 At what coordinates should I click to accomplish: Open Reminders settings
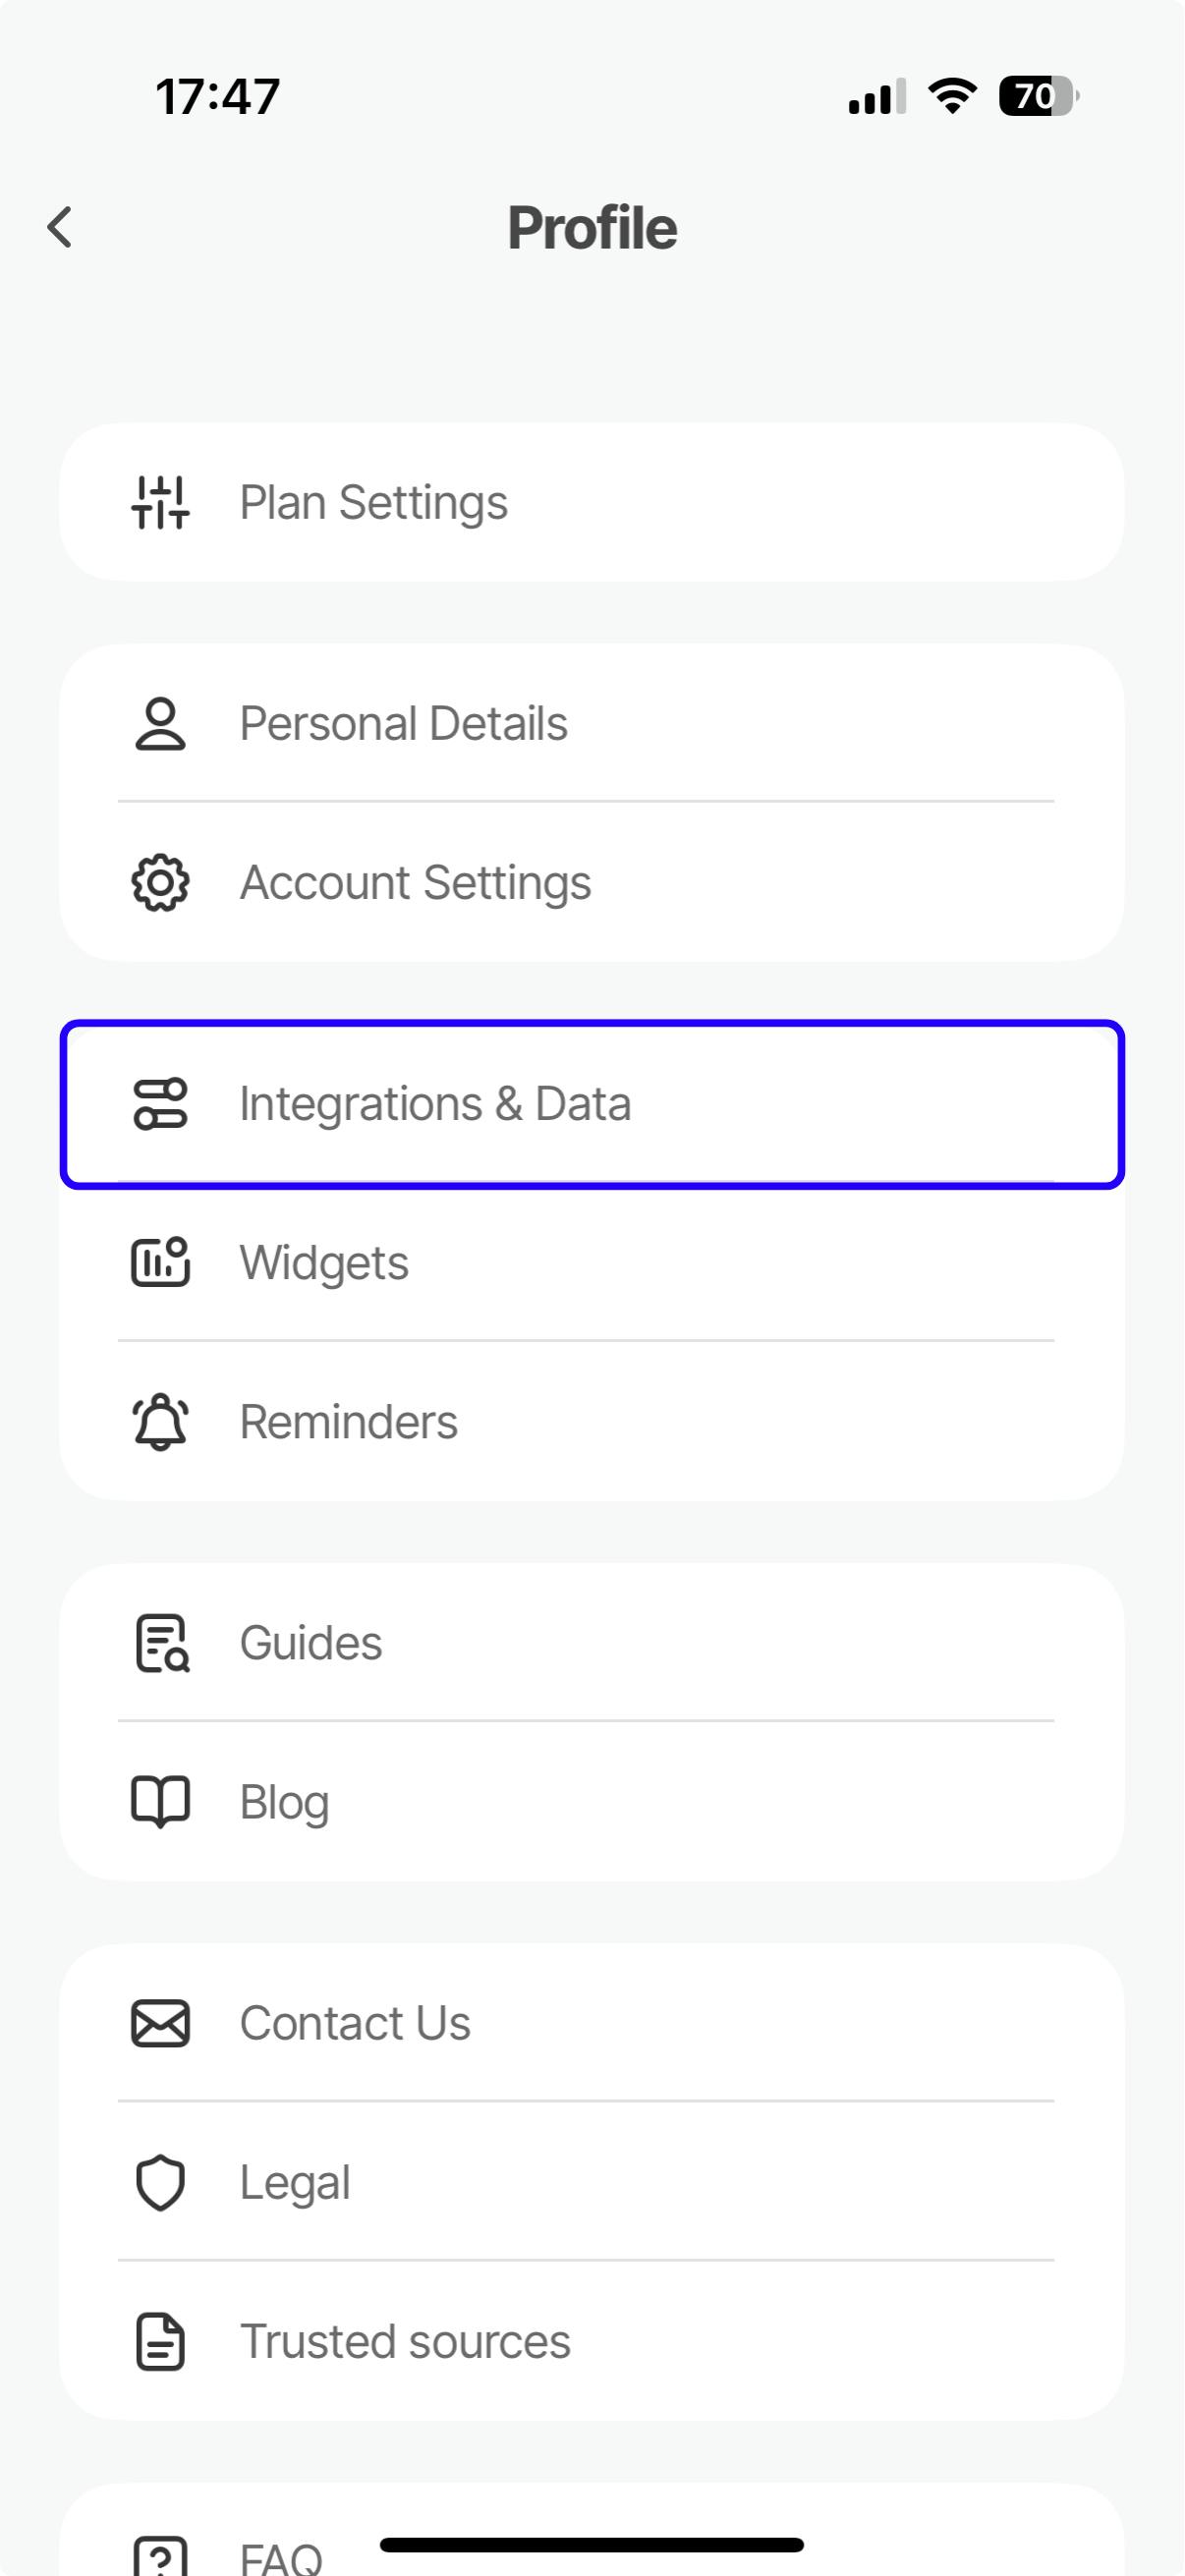[590, 1421]
